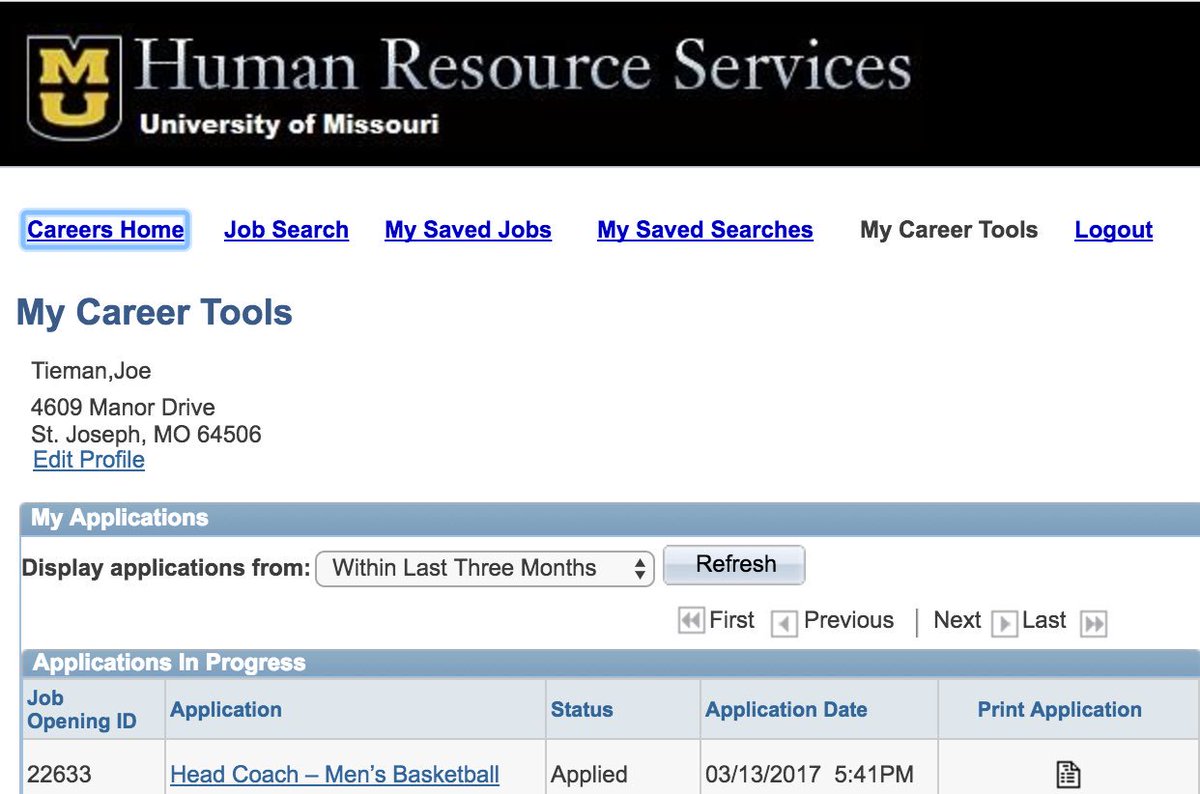The width and height of the screenshot is (1200, 794).
Task: Go to Careers Home
Action: [x=105, y=230]
